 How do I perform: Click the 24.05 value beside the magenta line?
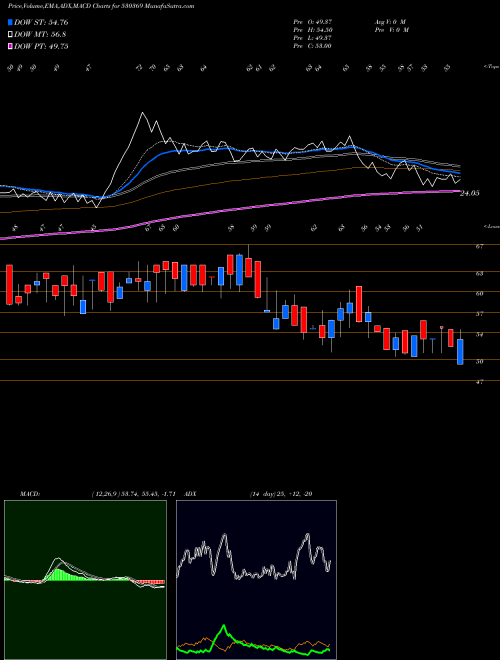(x=470, y=193)
